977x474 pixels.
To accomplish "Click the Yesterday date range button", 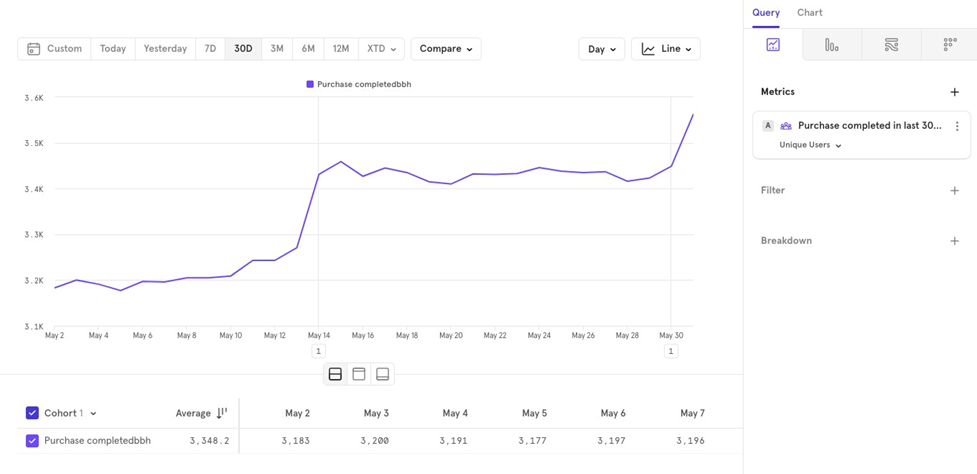I will 165,49.
